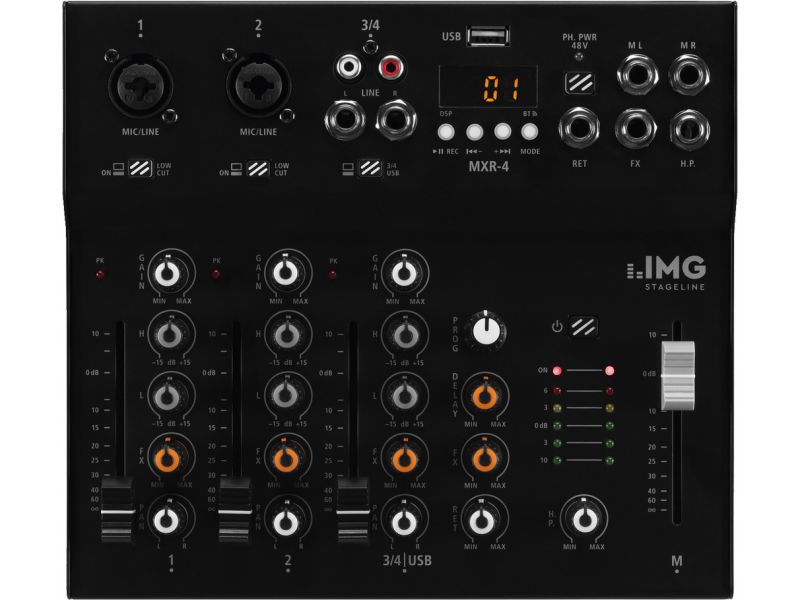
Task: Click the H.P. headphone volume knob
Action: point(583,519)
